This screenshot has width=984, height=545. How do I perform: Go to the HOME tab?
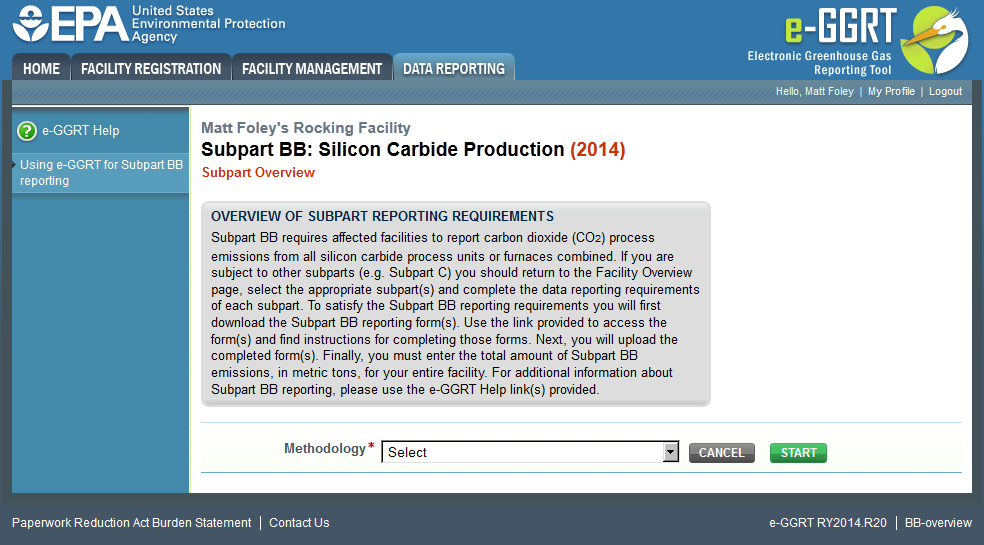click(x=41, y=68)
